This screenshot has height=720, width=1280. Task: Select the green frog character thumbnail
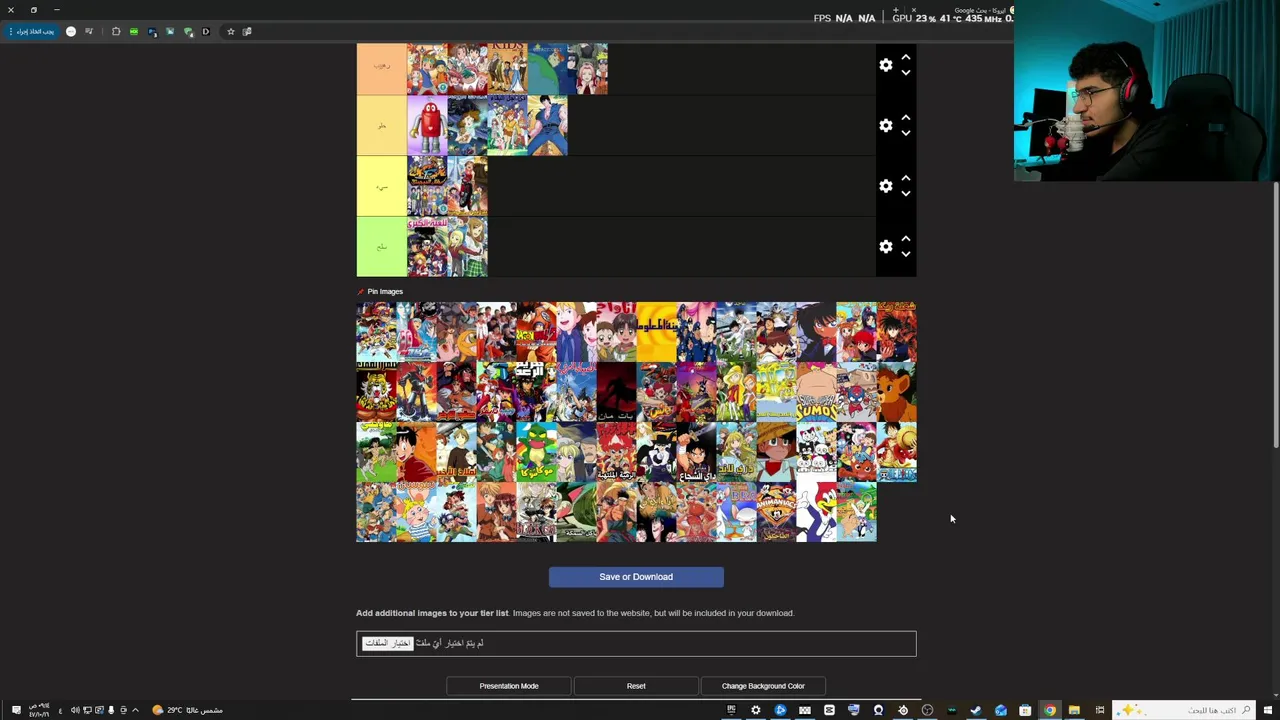(536, 452)
